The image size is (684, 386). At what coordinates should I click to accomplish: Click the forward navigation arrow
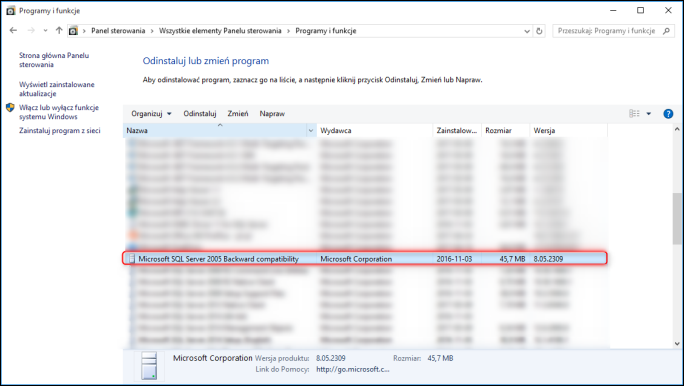pos(31,31)
